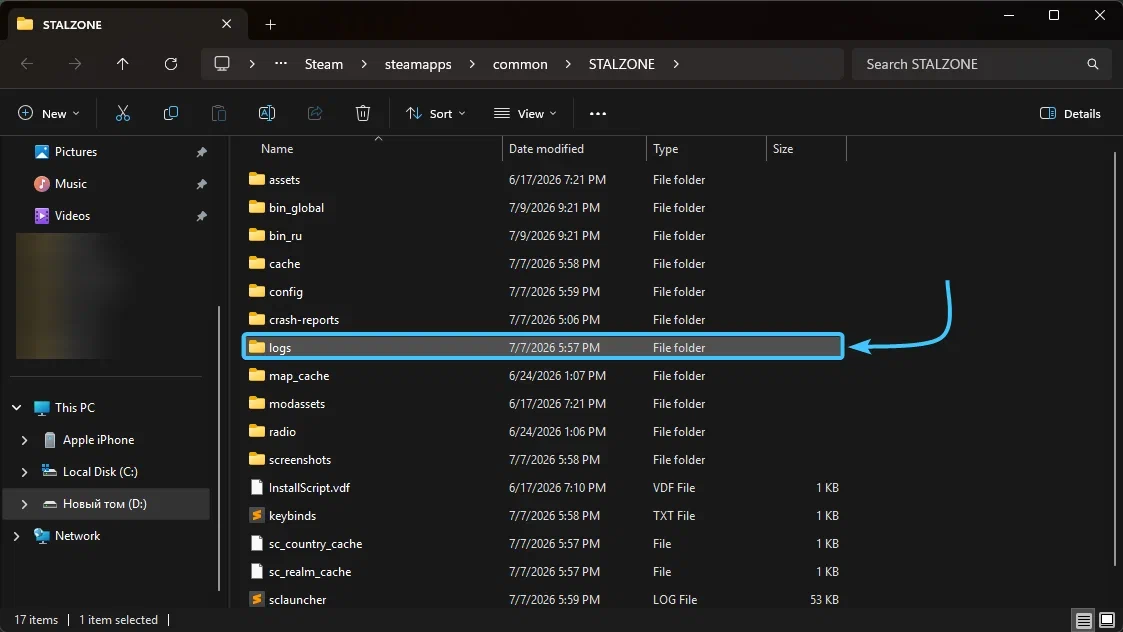Switch to large thumbnails view icon
1123x632 pixels.
coord(1107,620)
